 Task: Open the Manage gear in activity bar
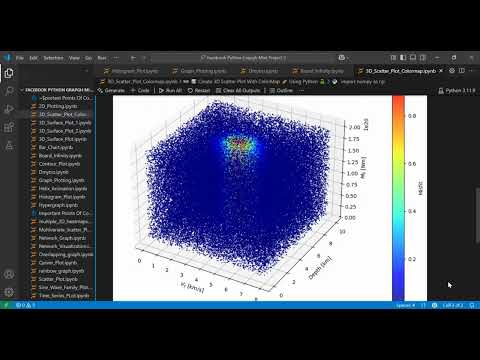point(9,292)
